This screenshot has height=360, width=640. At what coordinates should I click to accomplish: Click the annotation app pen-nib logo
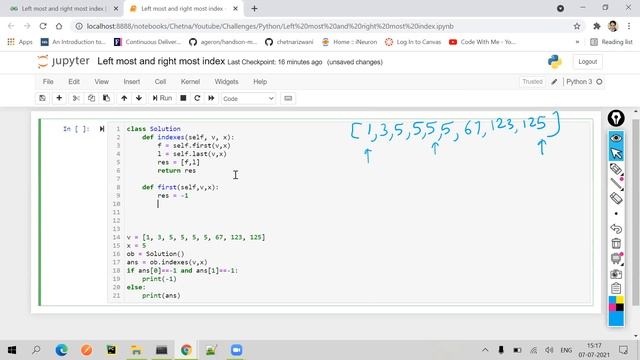[616, 118]
